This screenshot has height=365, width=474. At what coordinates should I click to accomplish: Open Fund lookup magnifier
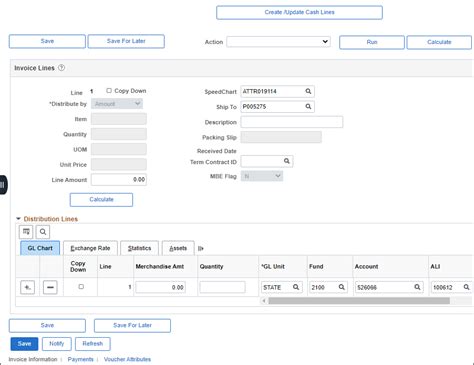coord(342,287)
